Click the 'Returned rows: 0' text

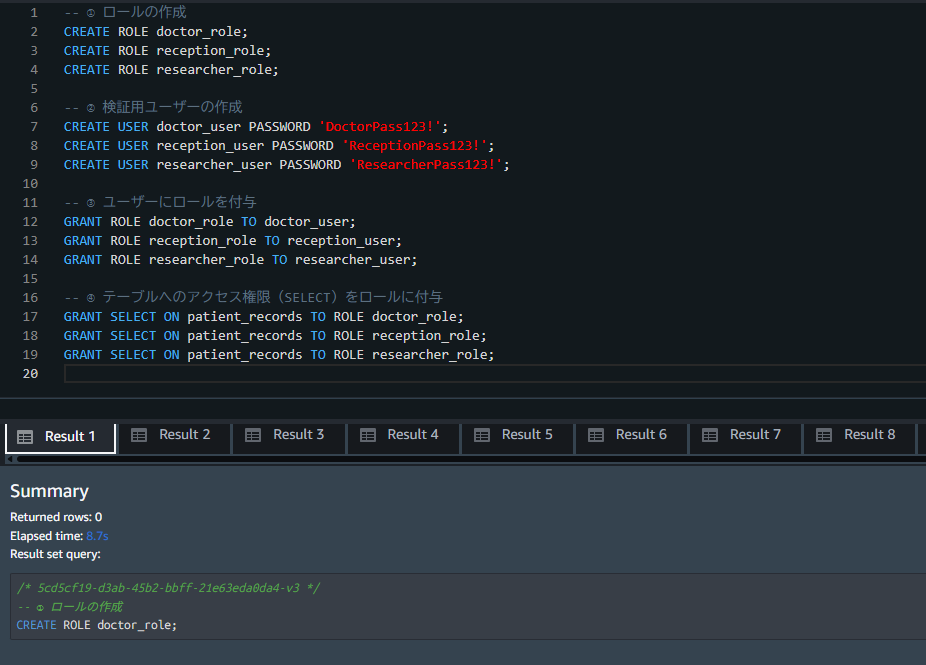click(x=56, y=517)
